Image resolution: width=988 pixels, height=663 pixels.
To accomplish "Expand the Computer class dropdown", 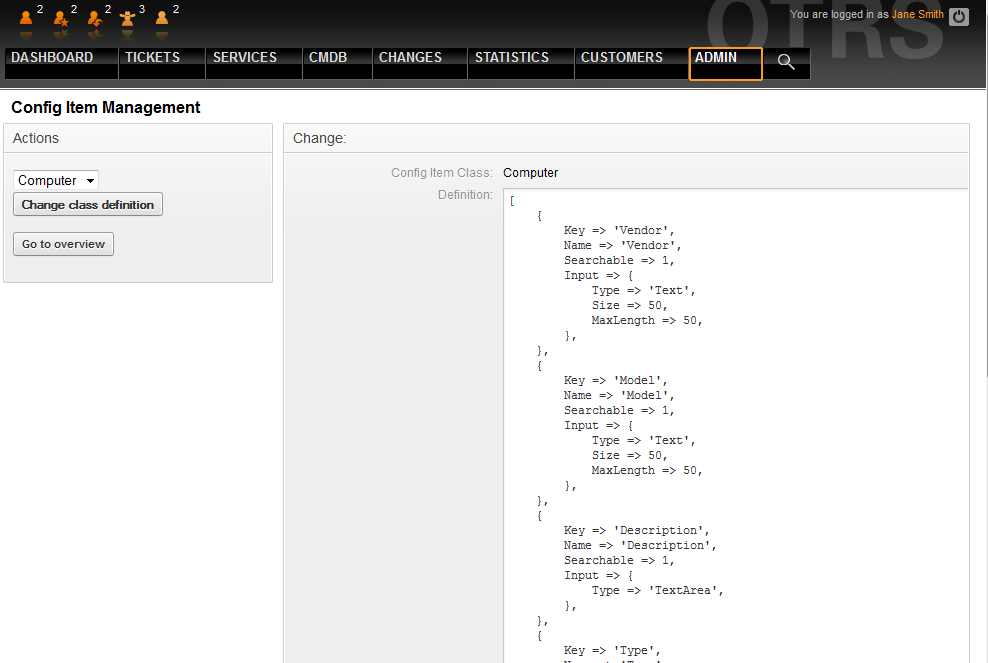I will pos(56,180).
